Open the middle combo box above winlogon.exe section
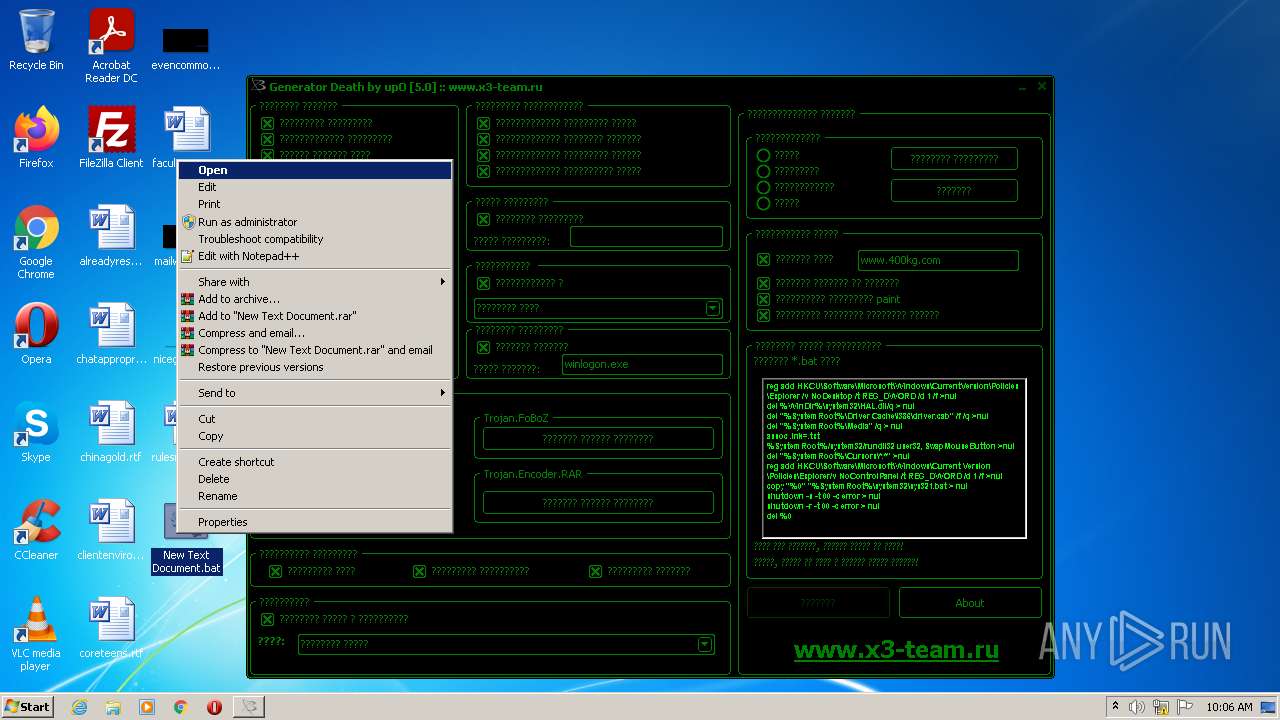 [598, 308]
